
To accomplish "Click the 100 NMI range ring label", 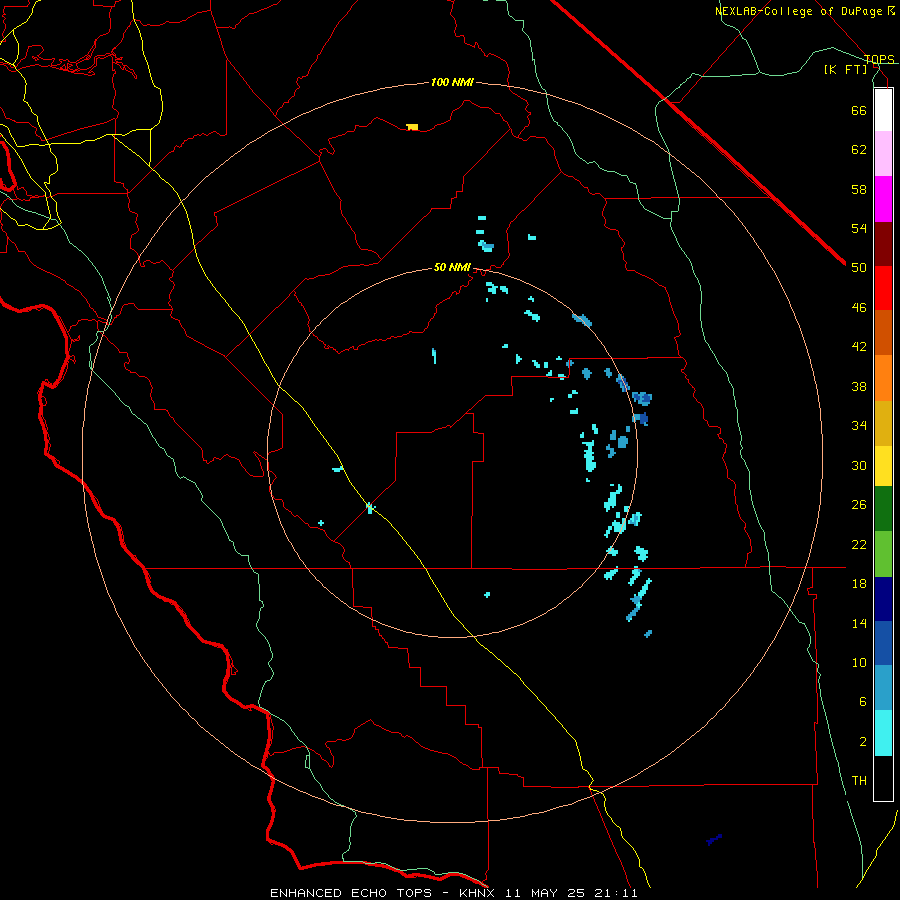I will click(452, 82).
